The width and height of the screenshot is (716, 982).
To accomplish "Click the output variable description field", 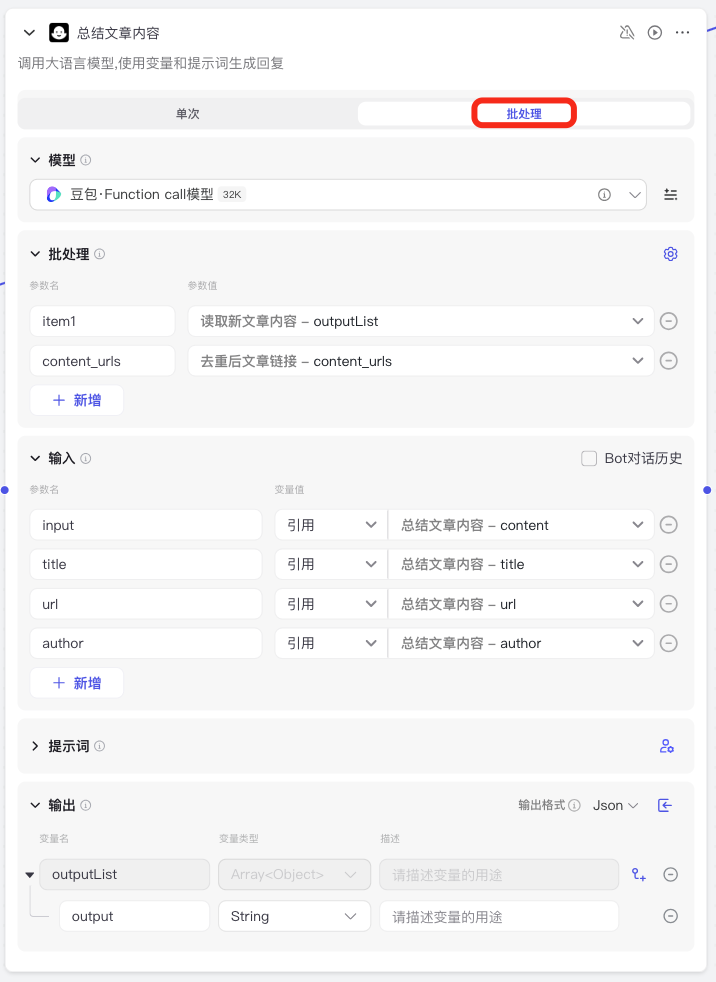I will coord(499,916).
